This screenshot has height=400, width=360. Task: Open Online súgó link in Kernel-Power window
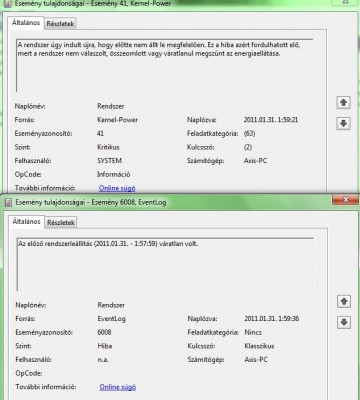click(x=117, y=188)
